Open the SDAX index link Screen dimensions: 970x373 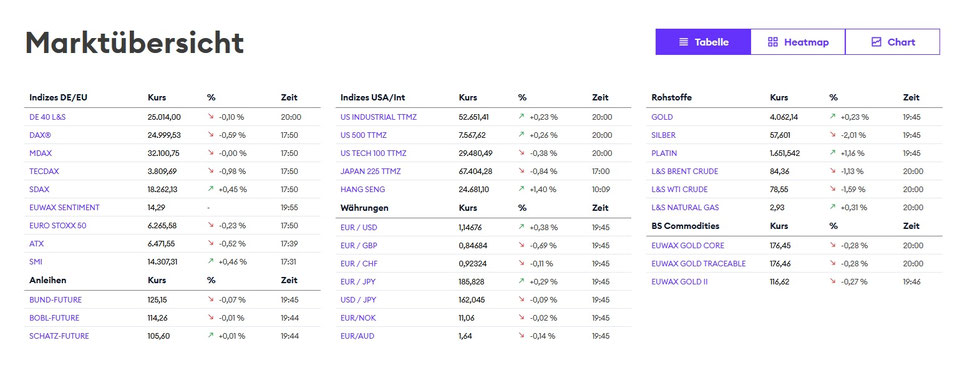pyautogui.click(x=39, y=189)
